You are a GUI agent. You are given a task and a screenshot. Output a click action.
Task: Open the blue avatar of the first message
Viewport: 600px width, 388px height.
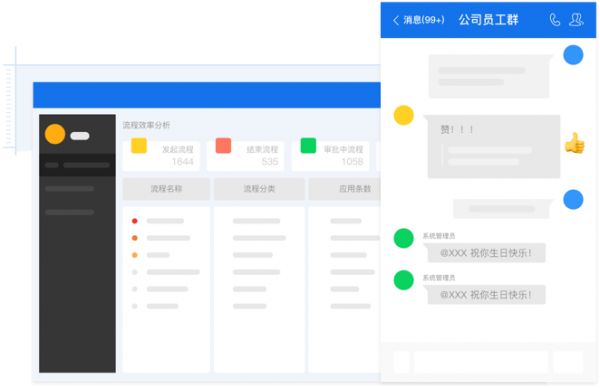point(573,55)
